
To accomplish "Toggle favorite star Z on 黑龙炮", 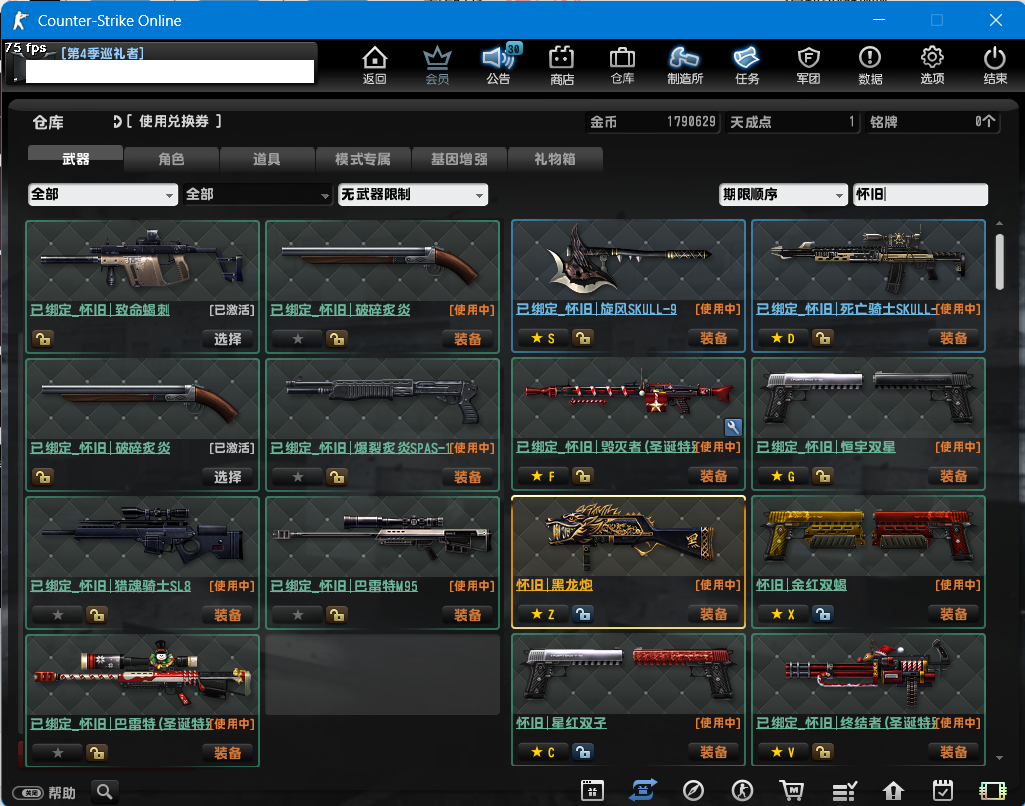I will coord(543,614).
